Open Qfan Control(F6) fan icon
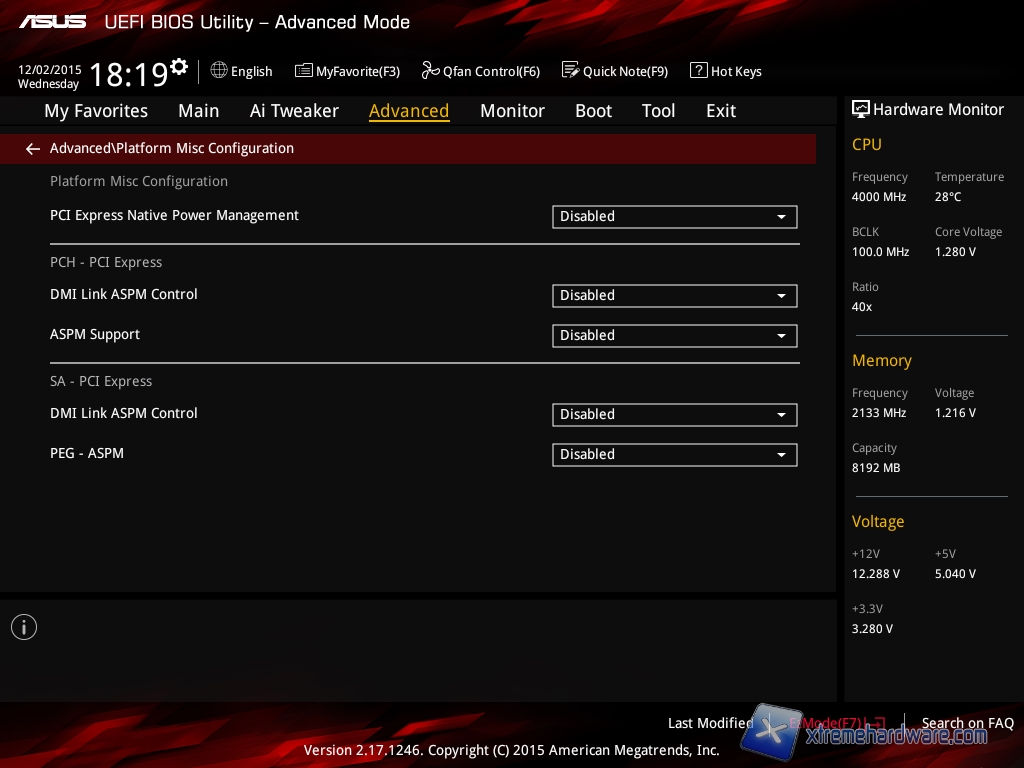Screen dimensions: 1024x768 [431, 71]
